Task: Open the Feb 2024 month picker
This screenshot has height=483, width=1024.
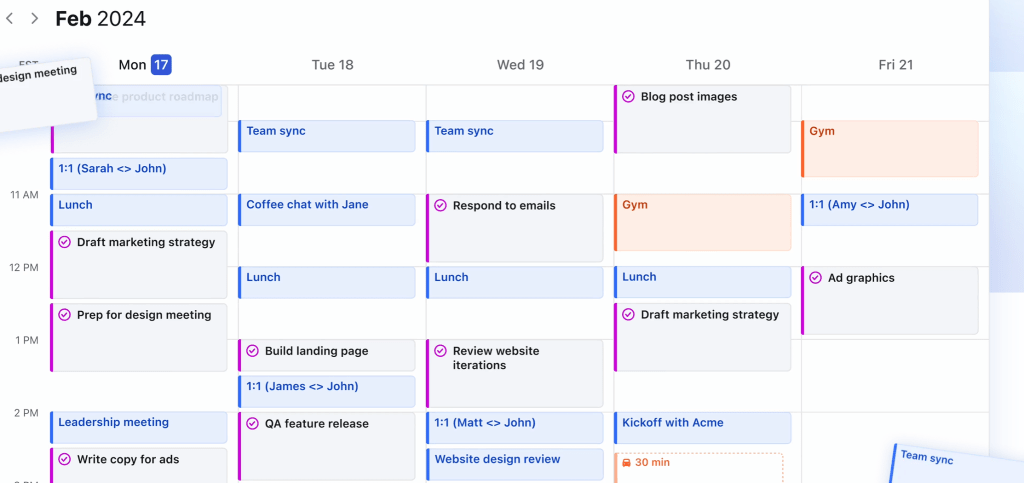Action: (x=100, y=18)
